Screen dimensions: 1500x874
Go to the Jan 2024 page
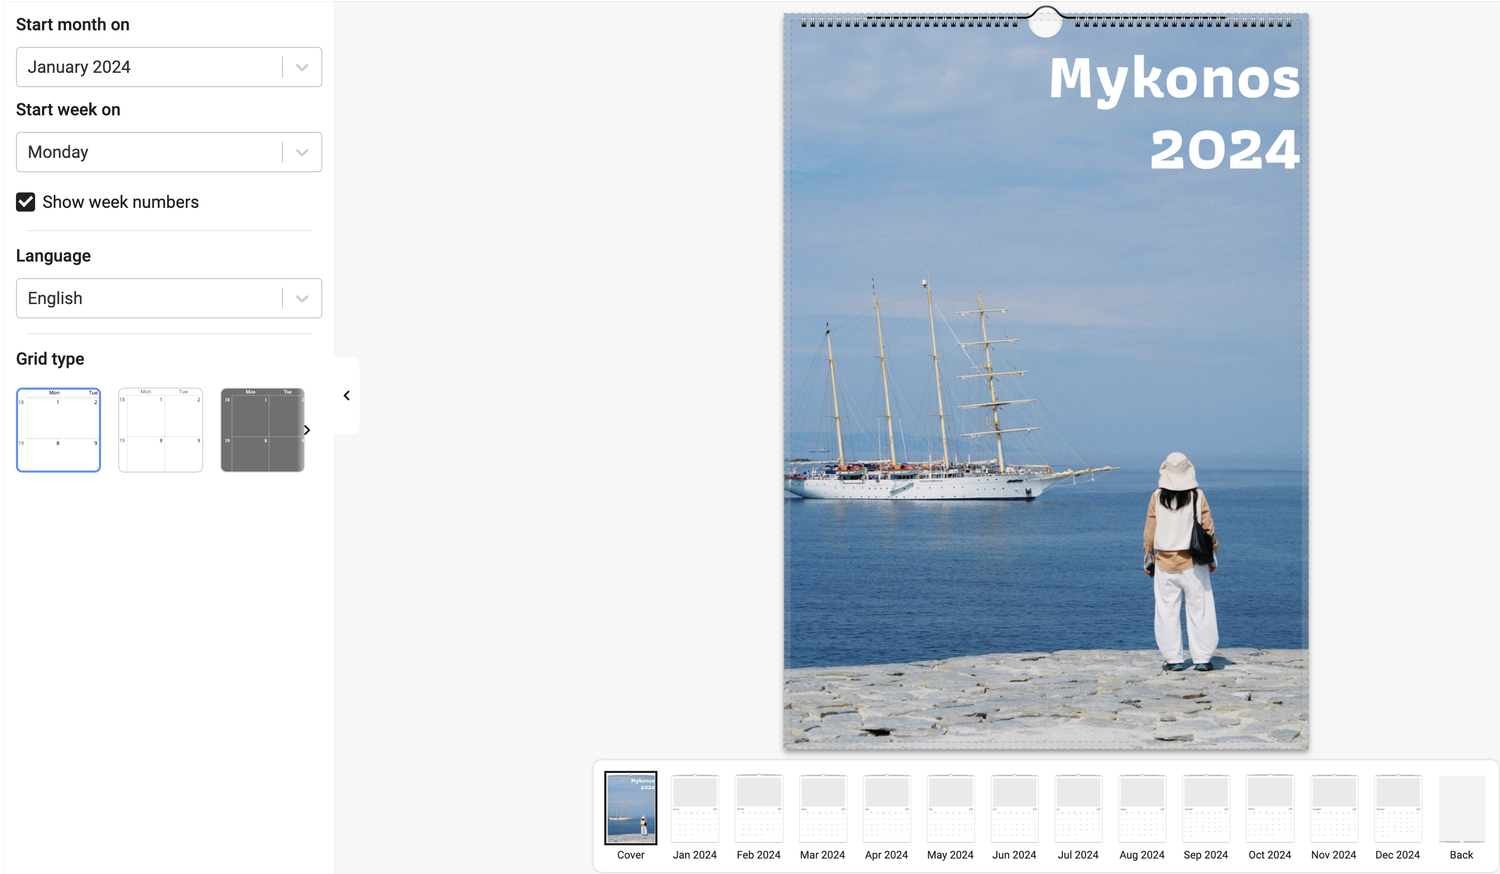pos(695,816)
